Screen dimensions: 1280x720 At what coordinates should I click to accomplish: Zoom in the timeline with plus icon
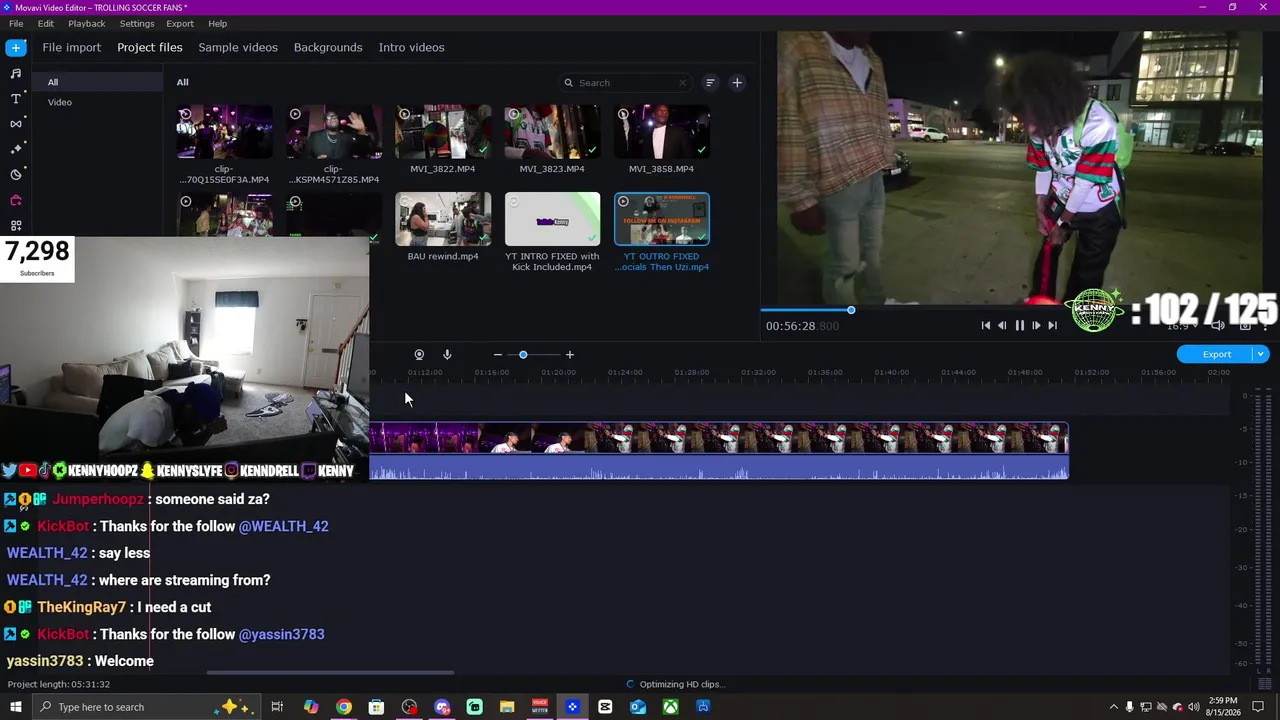pos(570,355)
